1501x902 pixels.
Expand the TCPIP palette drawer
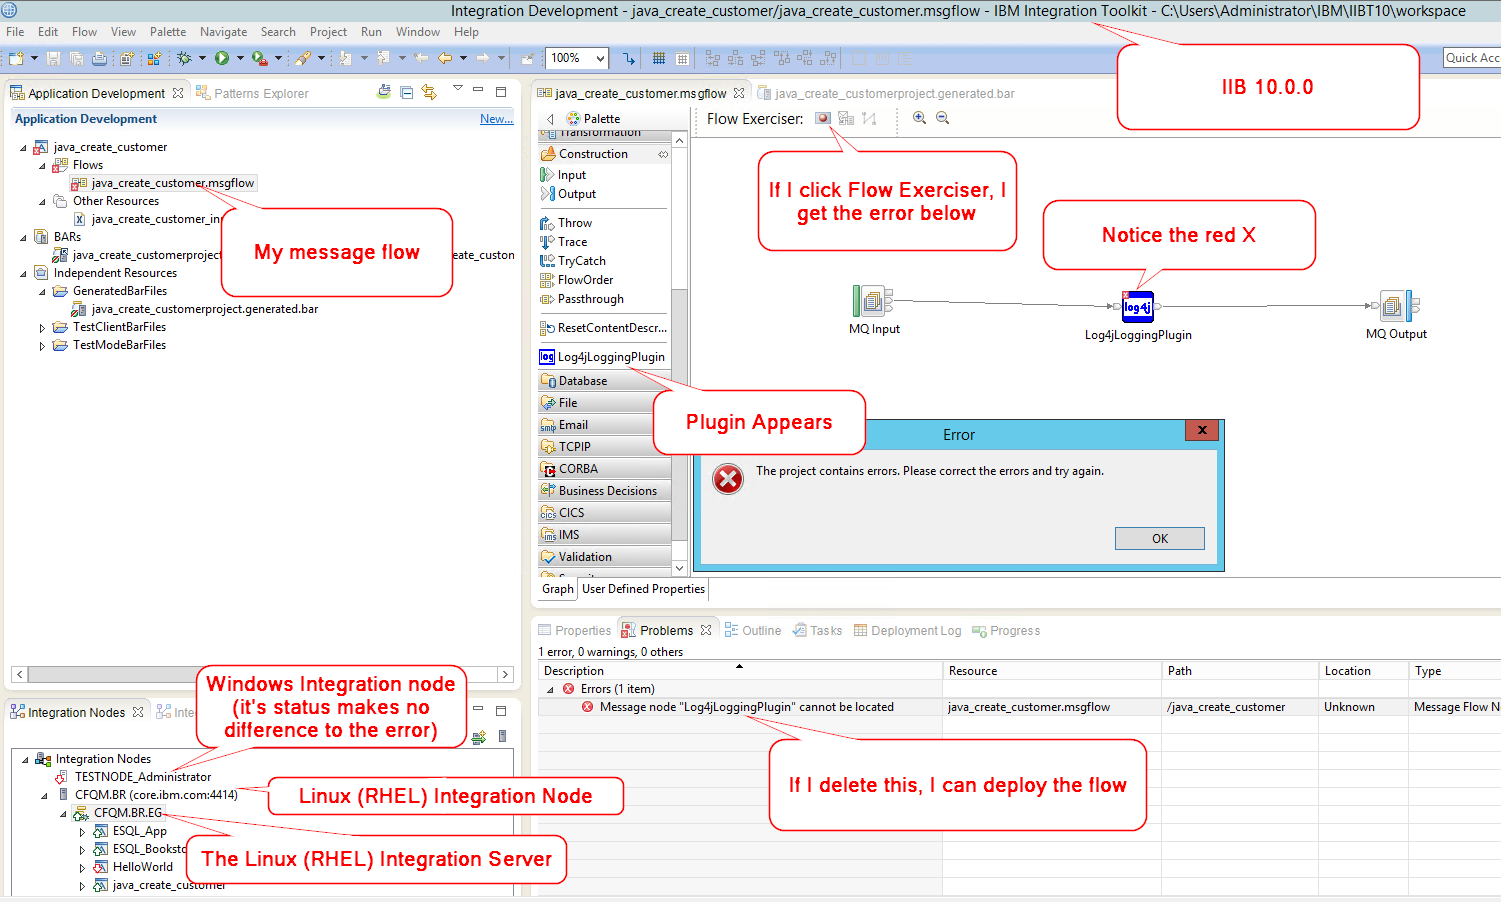coord(604,447)
